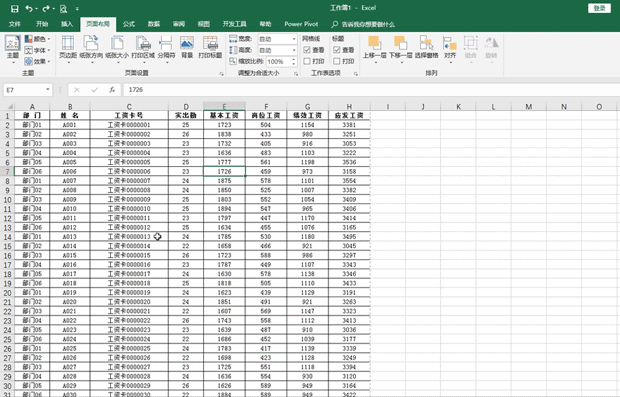
Task: Open 对齐 align options
Action: pyautogui.click(x=450, y=49)
